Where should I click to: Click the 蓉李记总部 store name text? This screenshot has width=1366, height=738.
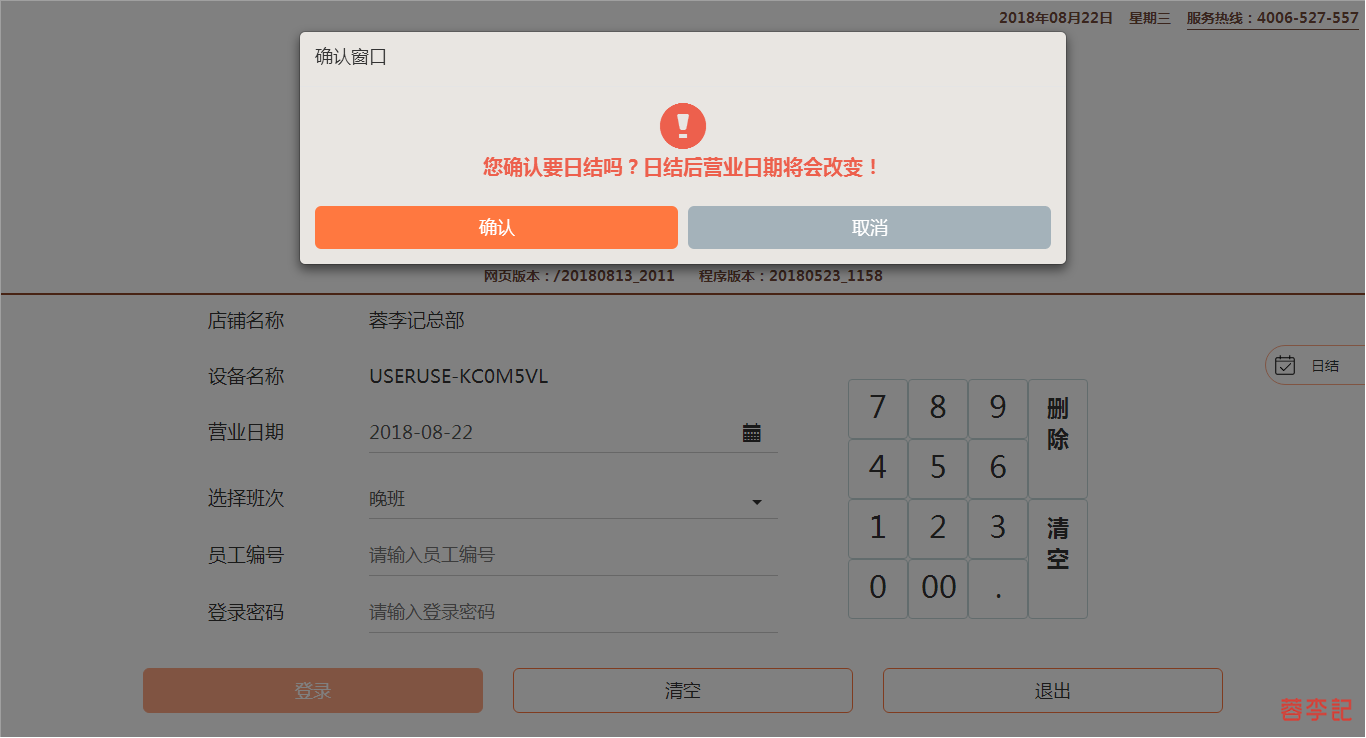point(417,321)
